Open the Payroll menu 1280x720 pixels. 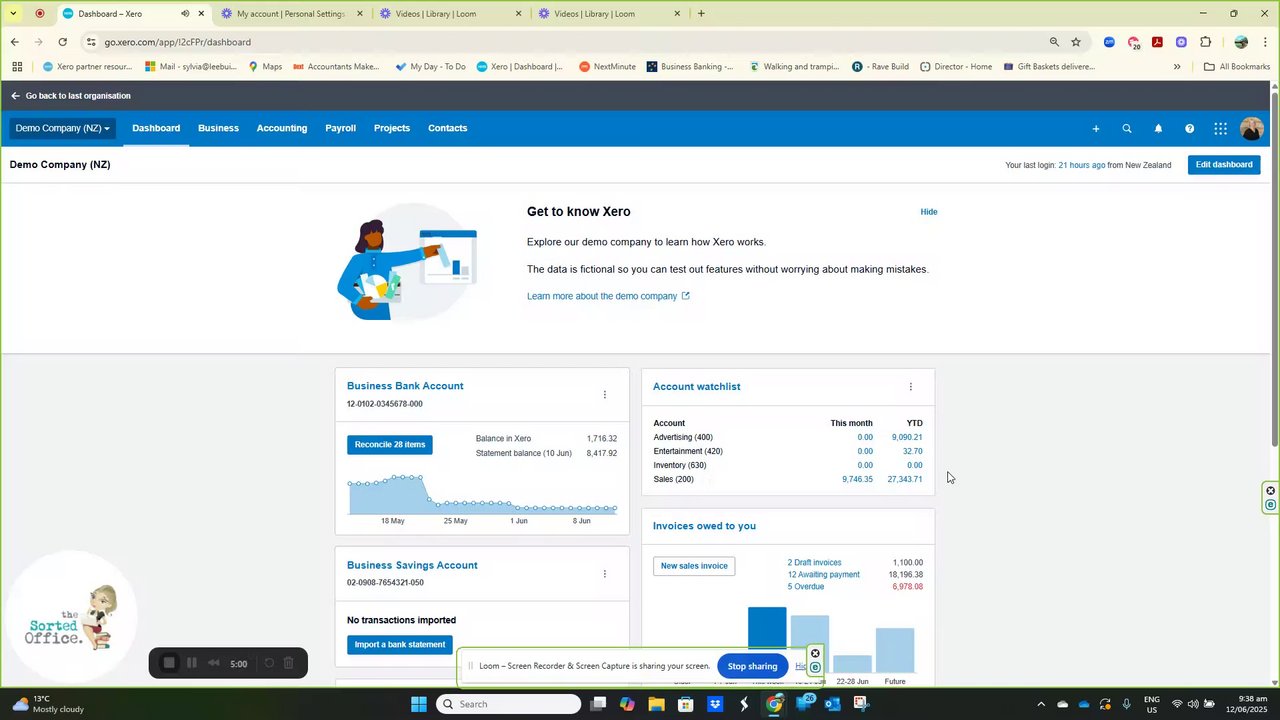(340, 128)
